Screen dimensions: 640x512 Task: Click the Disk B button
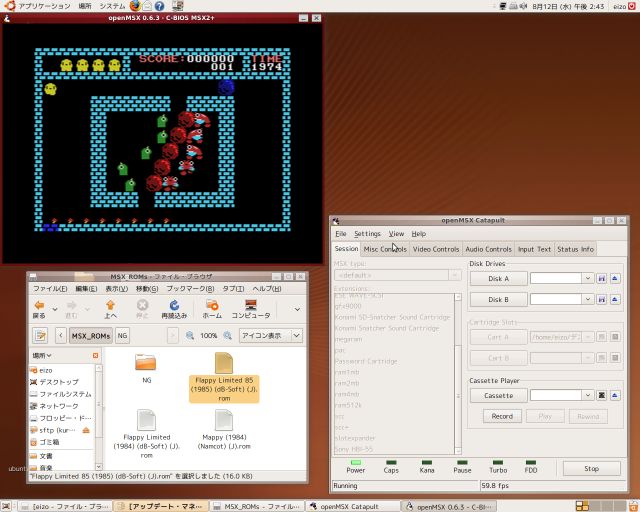(498, 299)
